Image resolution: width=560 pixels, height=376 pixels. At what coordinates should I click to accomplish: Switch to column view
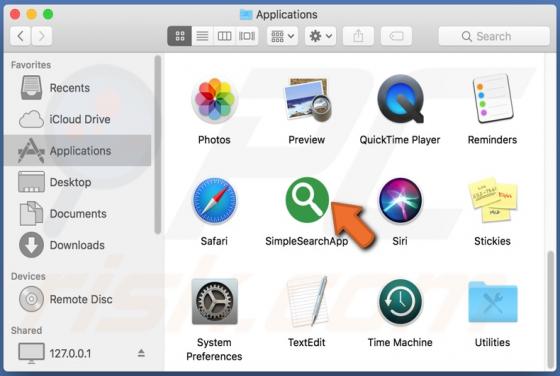(224, 36)
